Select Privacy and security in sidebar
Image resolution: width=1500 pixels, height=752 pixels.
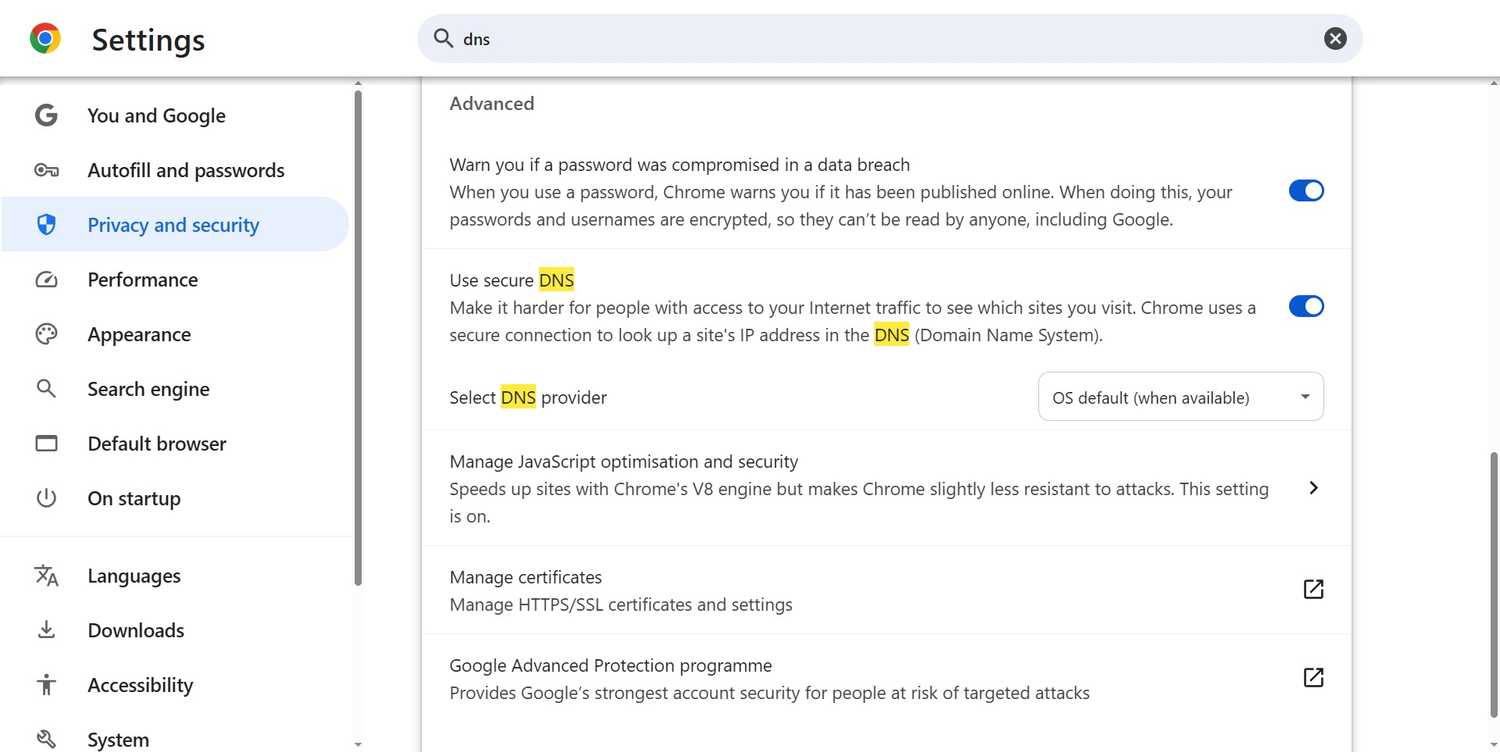coord(175,225)
